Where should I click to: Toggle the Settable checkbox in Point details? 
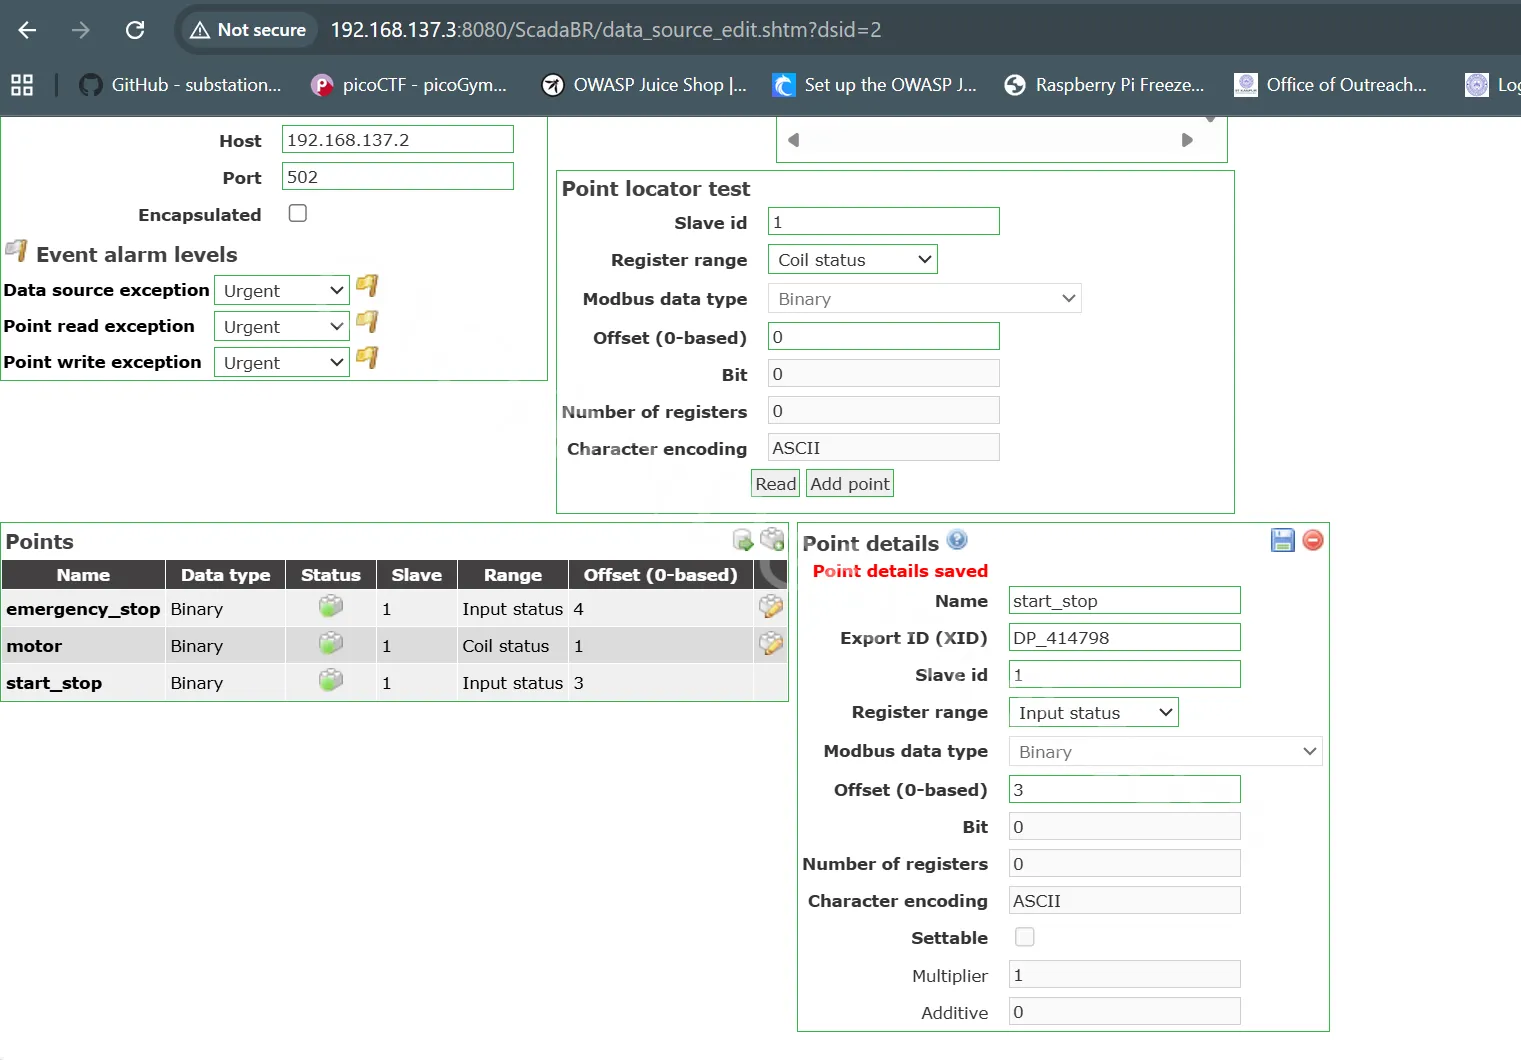click(1024, 937)
